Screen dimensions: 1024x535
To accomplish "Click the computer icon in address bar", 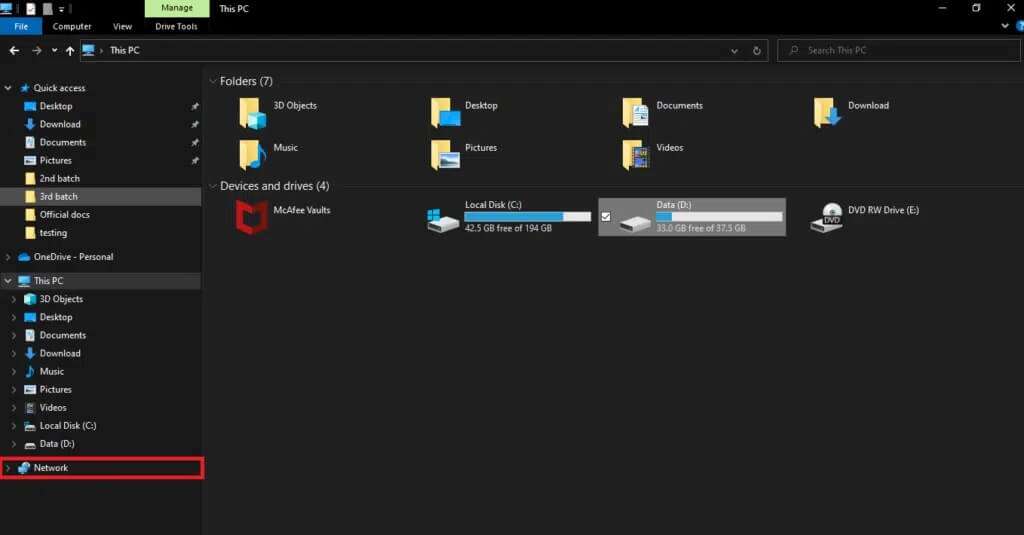I will coord(89,50).
